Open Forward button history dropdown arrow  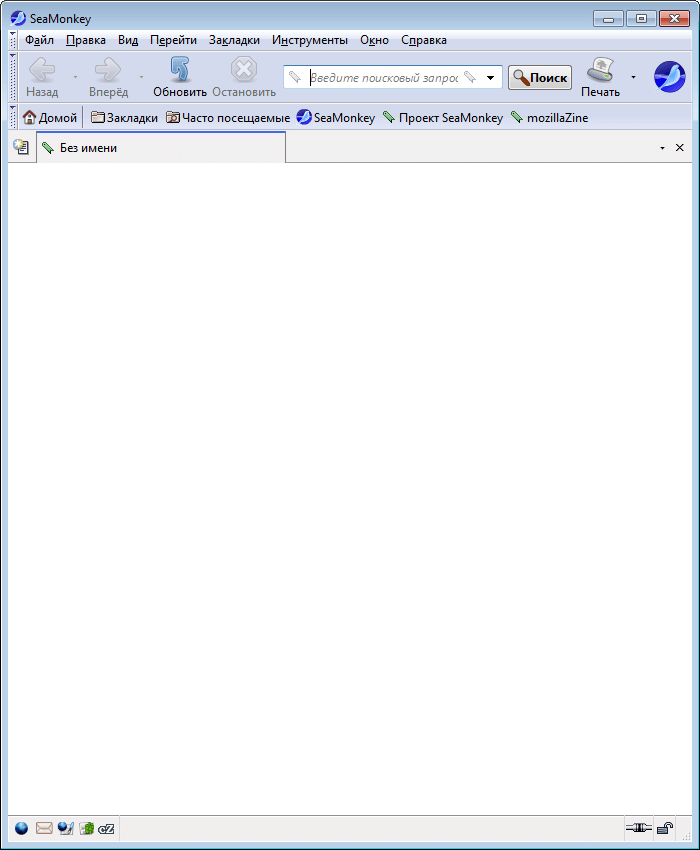click(142, 77)
